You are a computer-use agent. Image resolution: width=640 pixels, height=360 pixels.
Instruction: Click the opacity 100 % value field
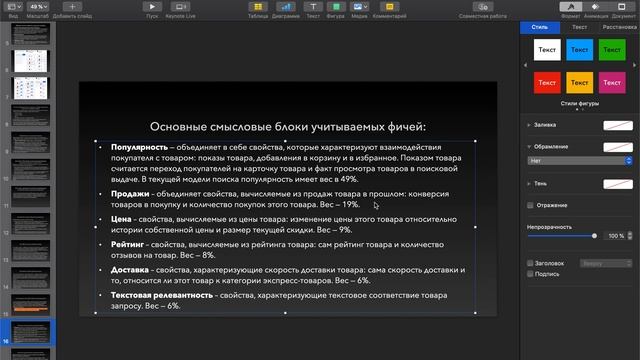click(x=615, y=236)
